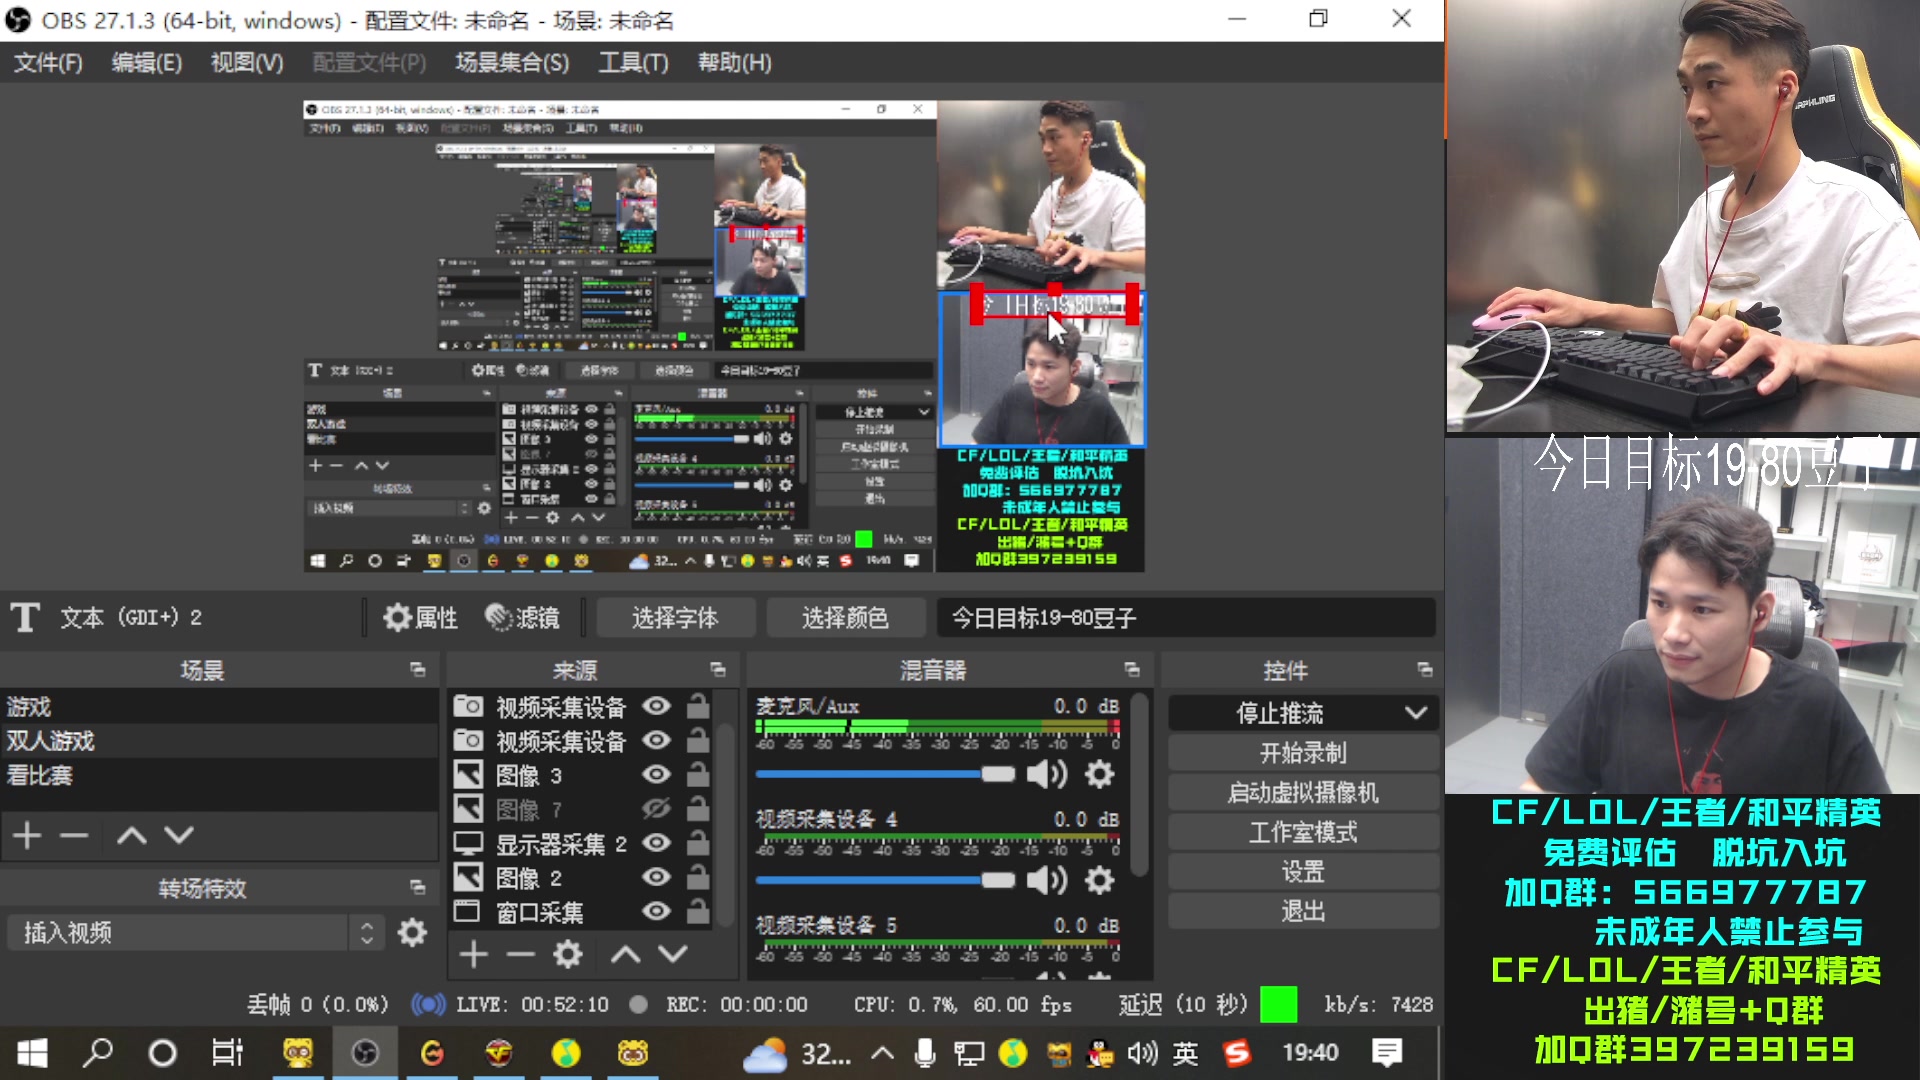Open 插入视频 transition combo box

(x=196, y=933)
